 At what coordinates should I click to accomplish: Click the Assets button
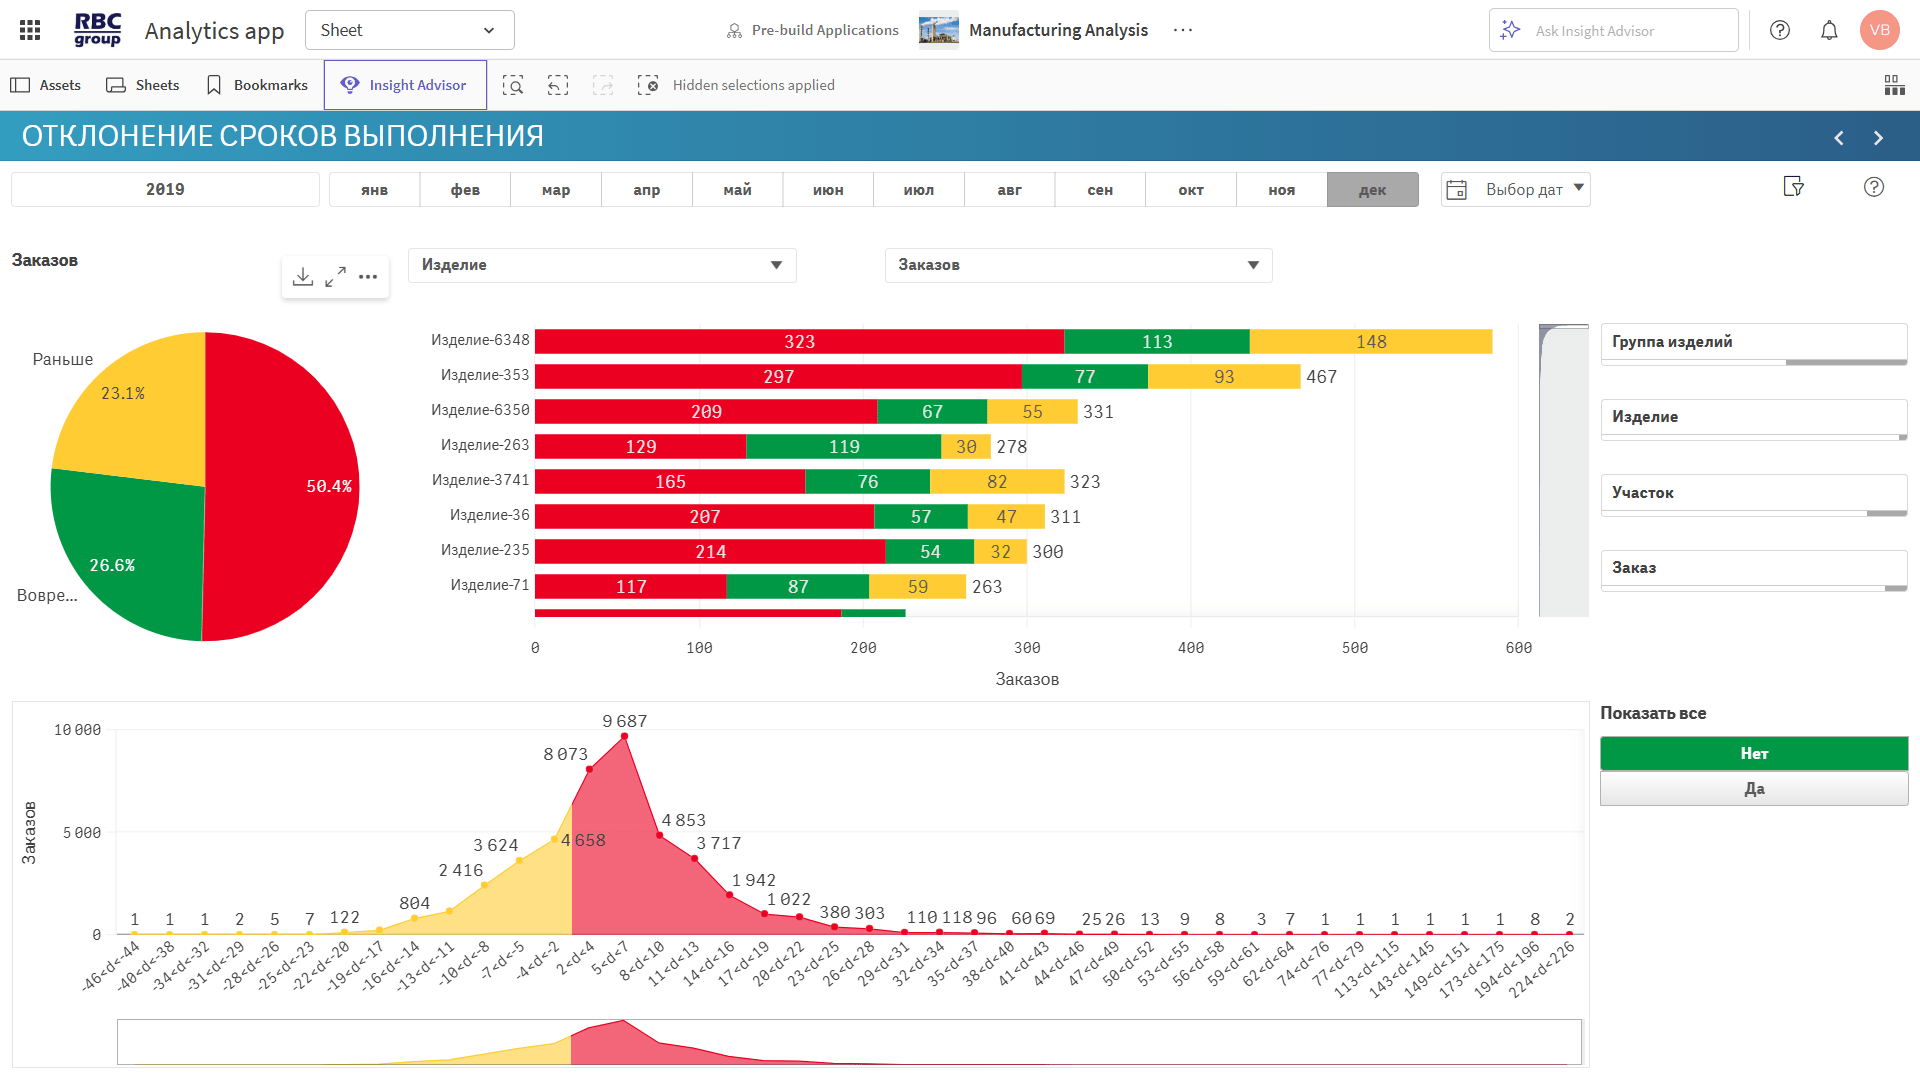click(46, 85)
